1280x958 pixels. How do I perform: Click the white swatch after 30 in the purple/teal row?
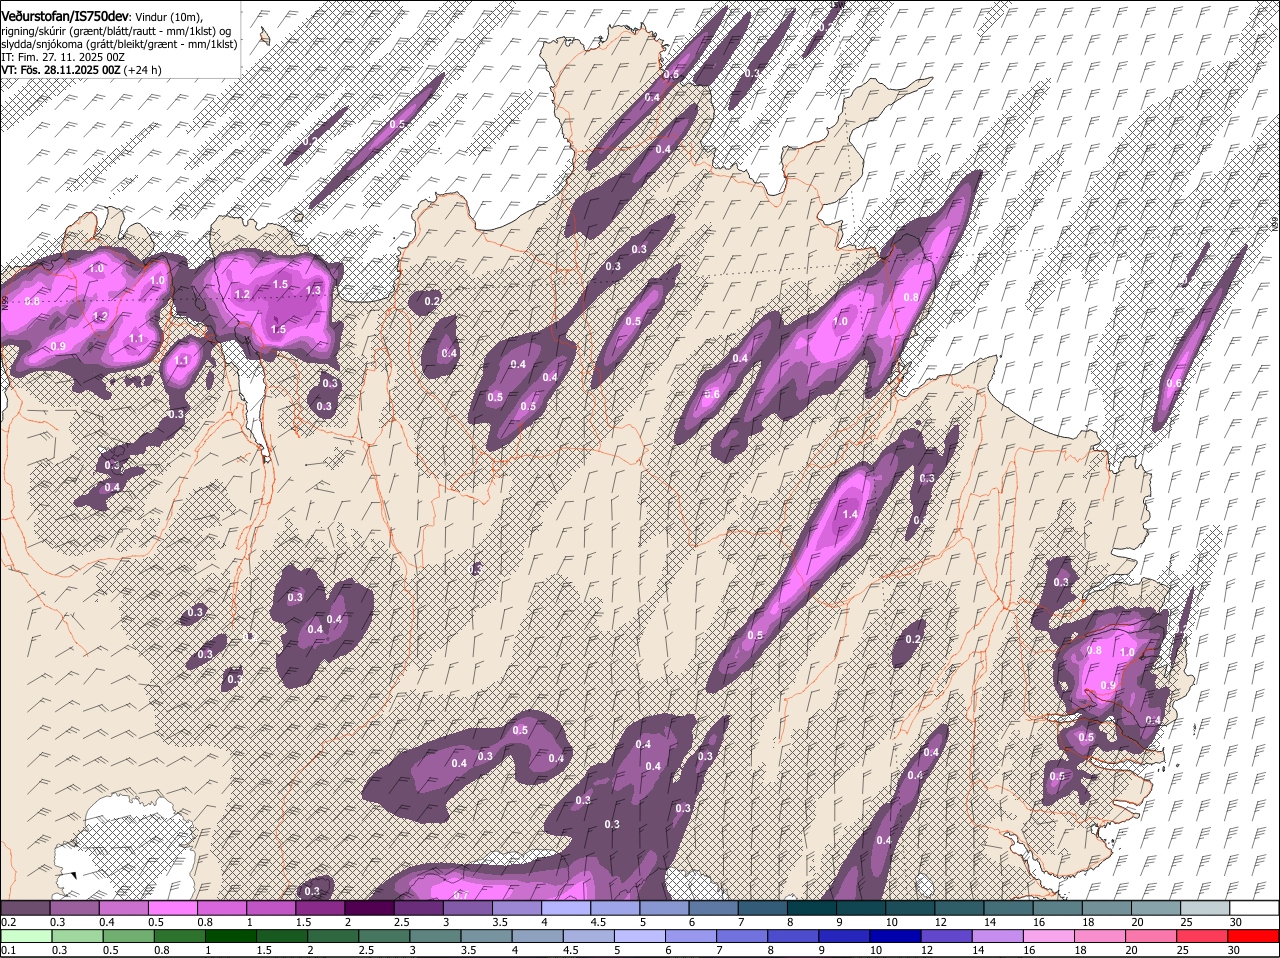pyautogui.click(x=1254, y=908)
